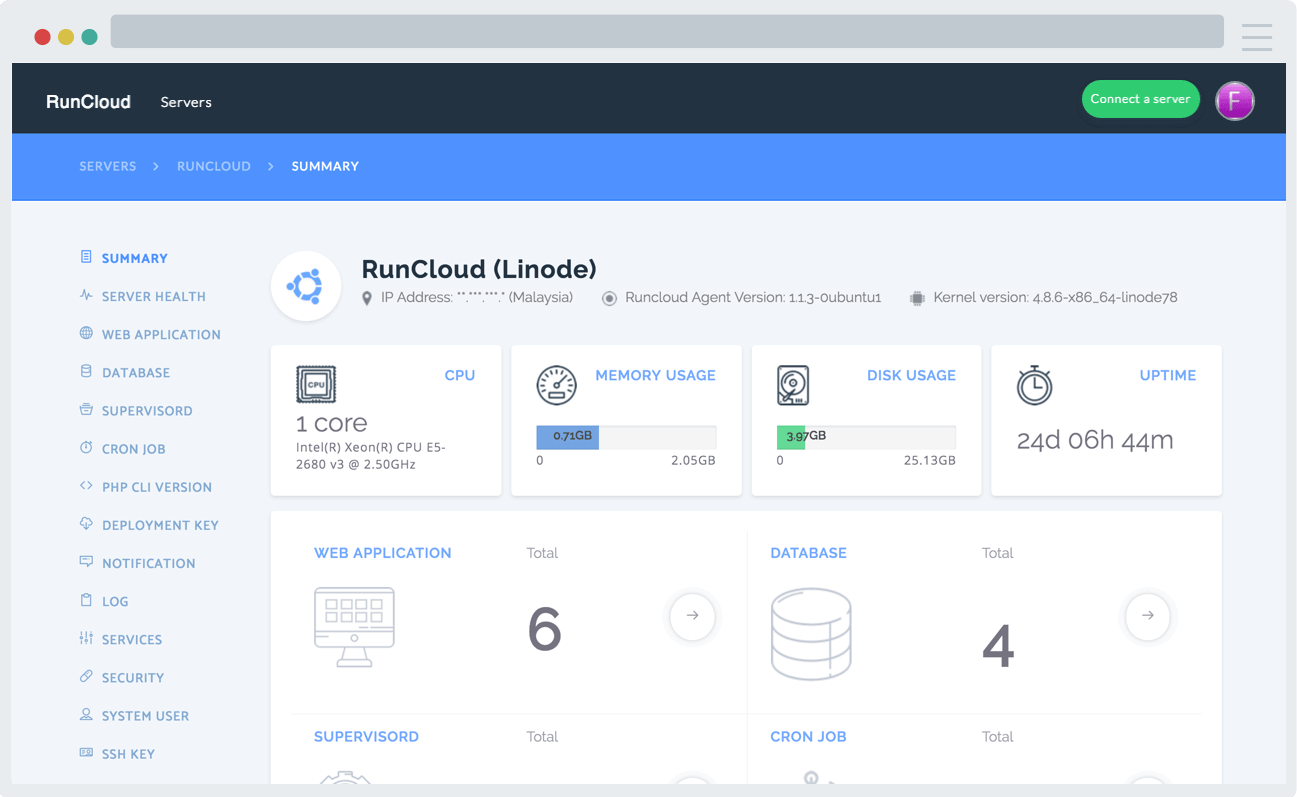This screenshot has width=1297, height=797.
Task: Click the uptime stopwatch icon
Action: coord(1034,385)
